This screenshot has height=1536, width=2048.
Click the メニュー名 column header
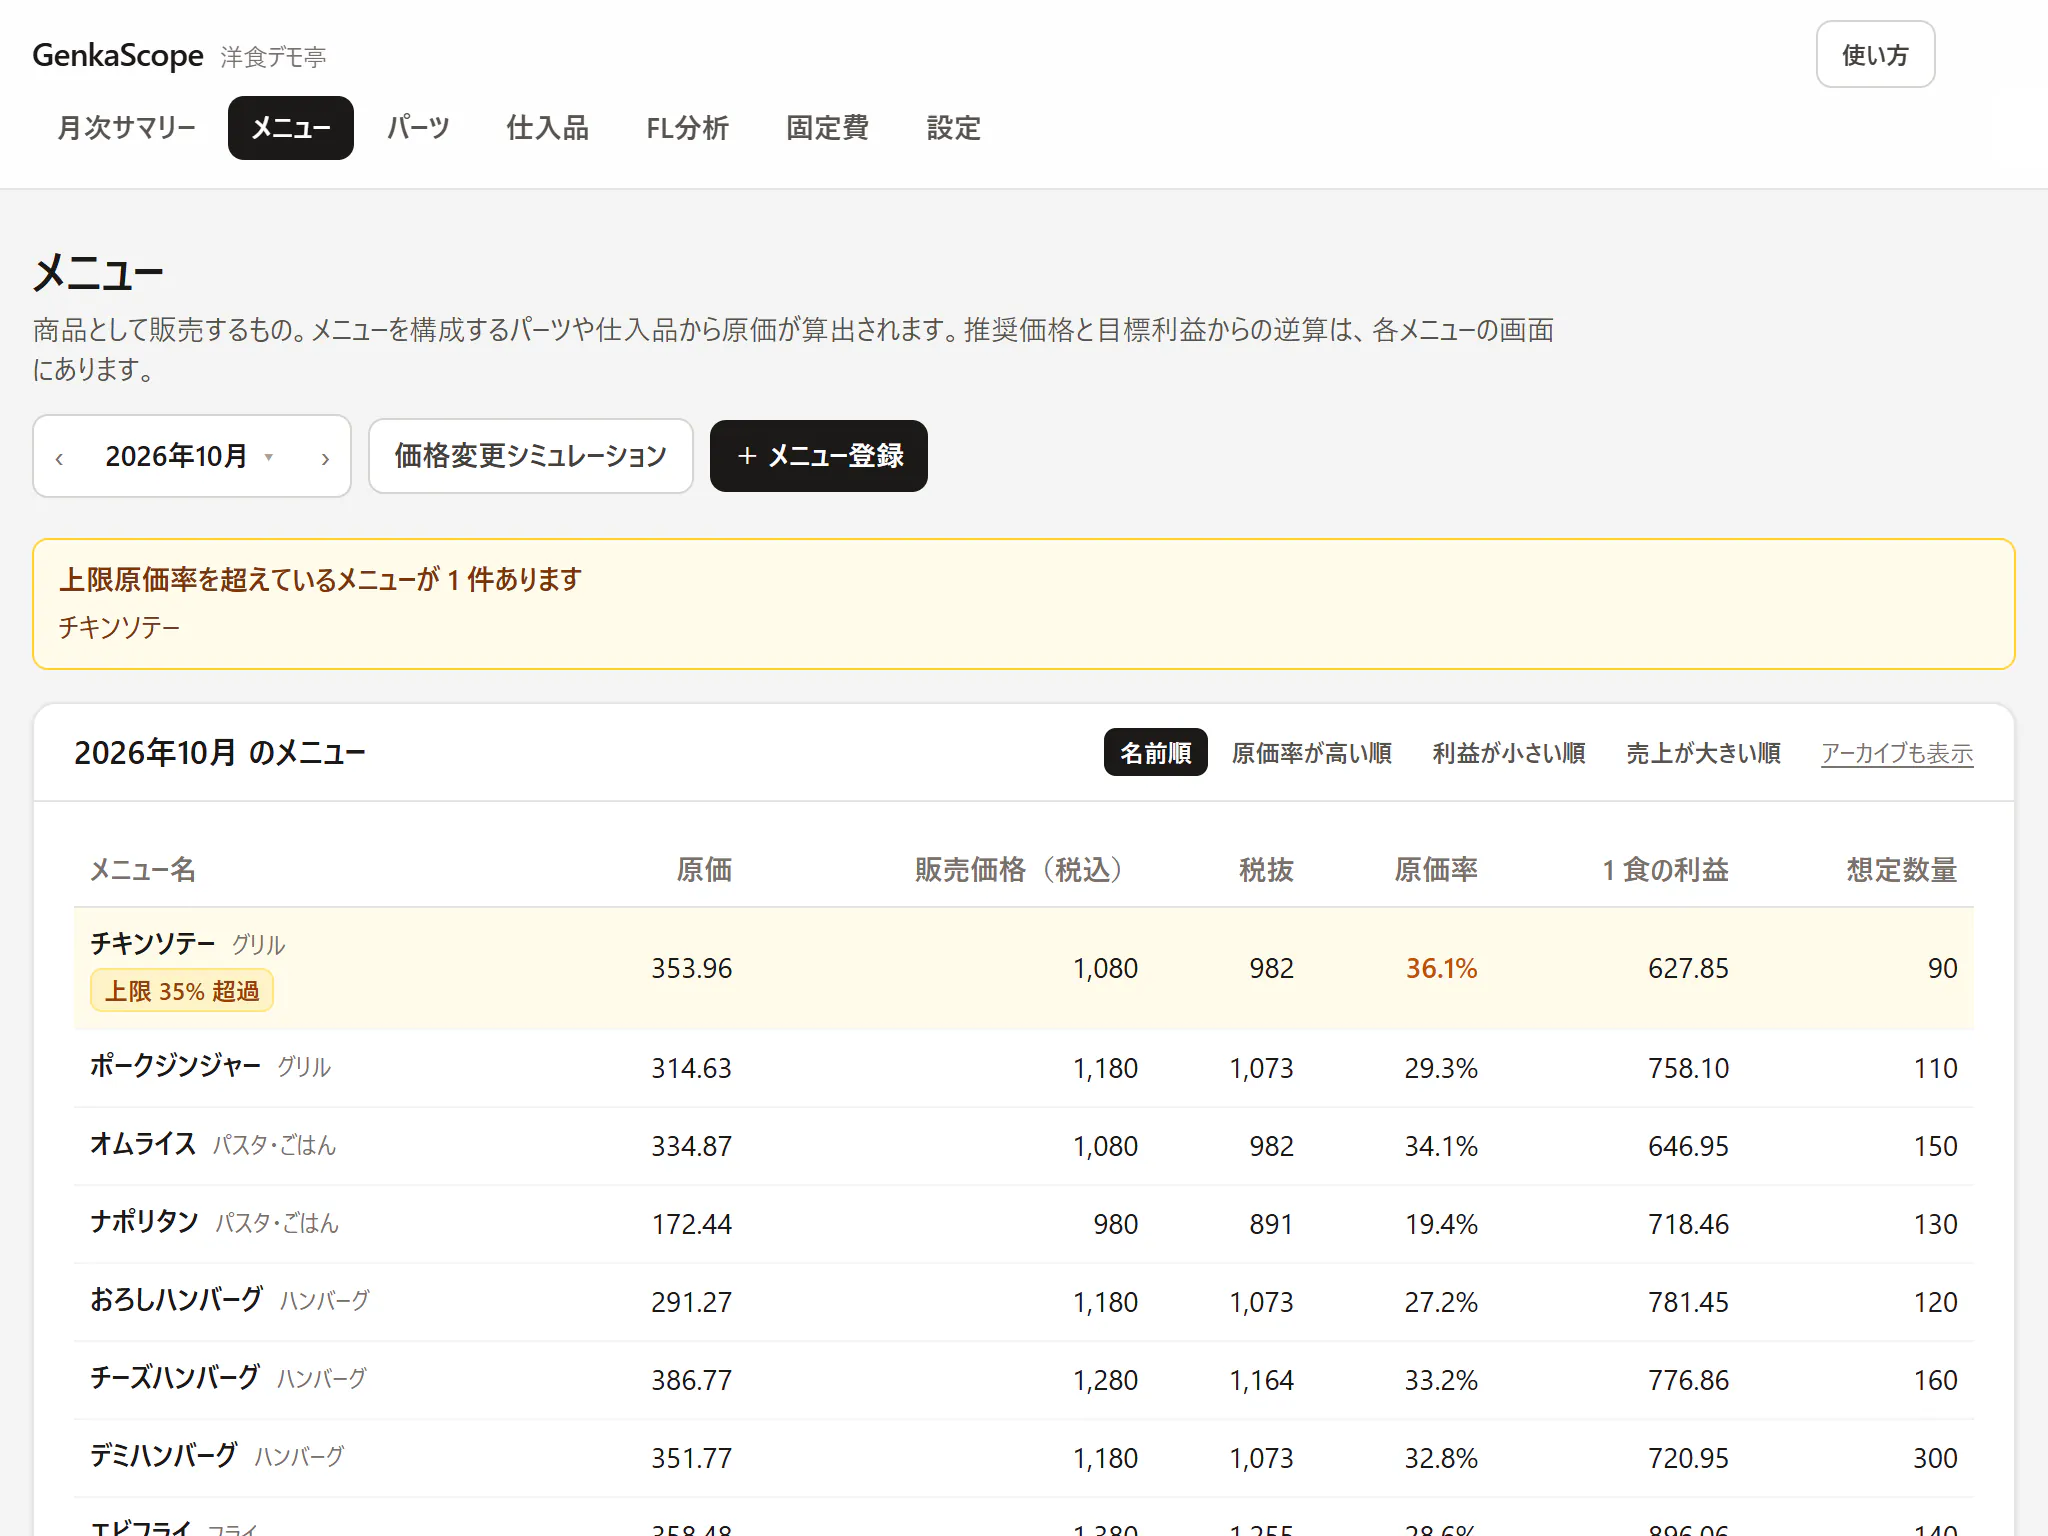(143, 870)
